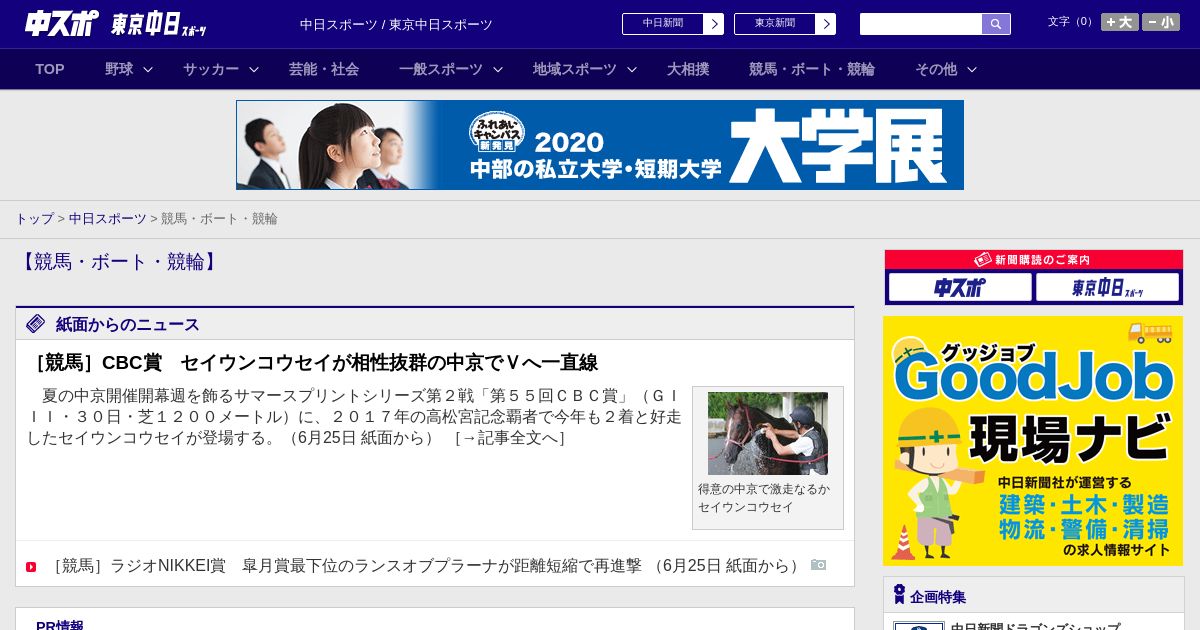Open the 一般スポーツ menu

tap(441, 69)
